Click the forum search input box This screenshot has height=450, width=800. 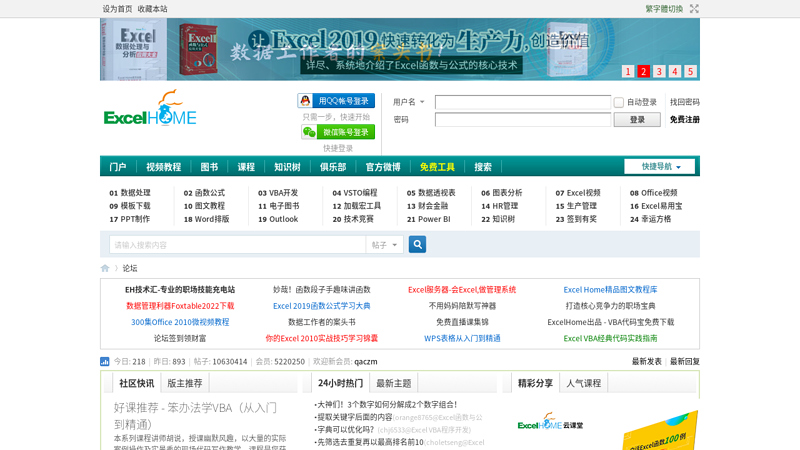238,245
